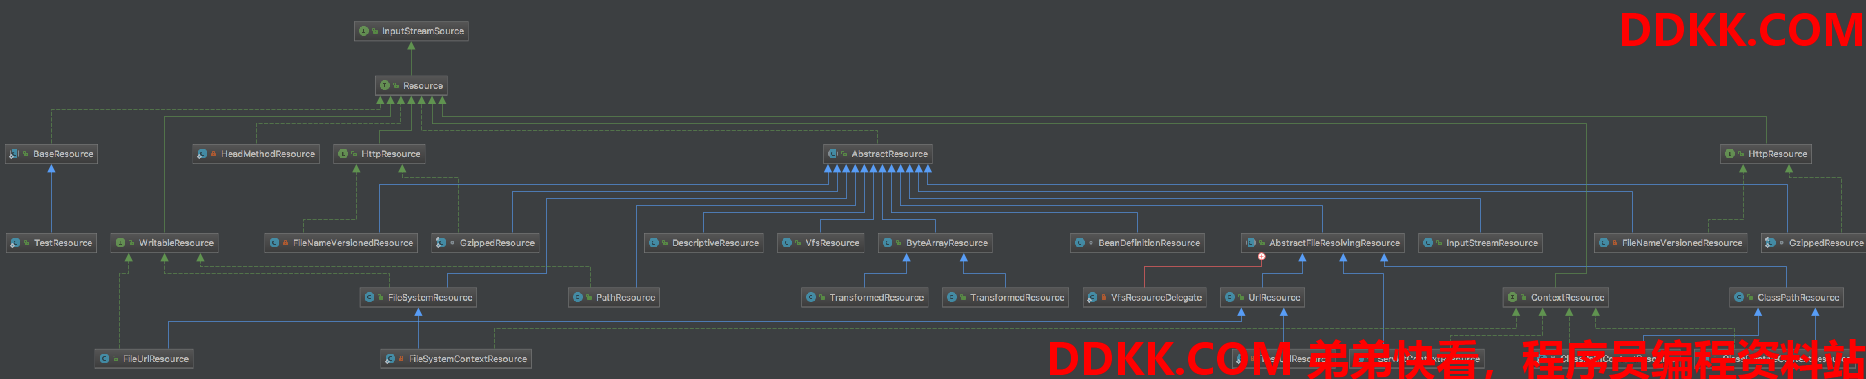Select the PathResource class node
This screenshot has height=379, width=1866.
614,298
